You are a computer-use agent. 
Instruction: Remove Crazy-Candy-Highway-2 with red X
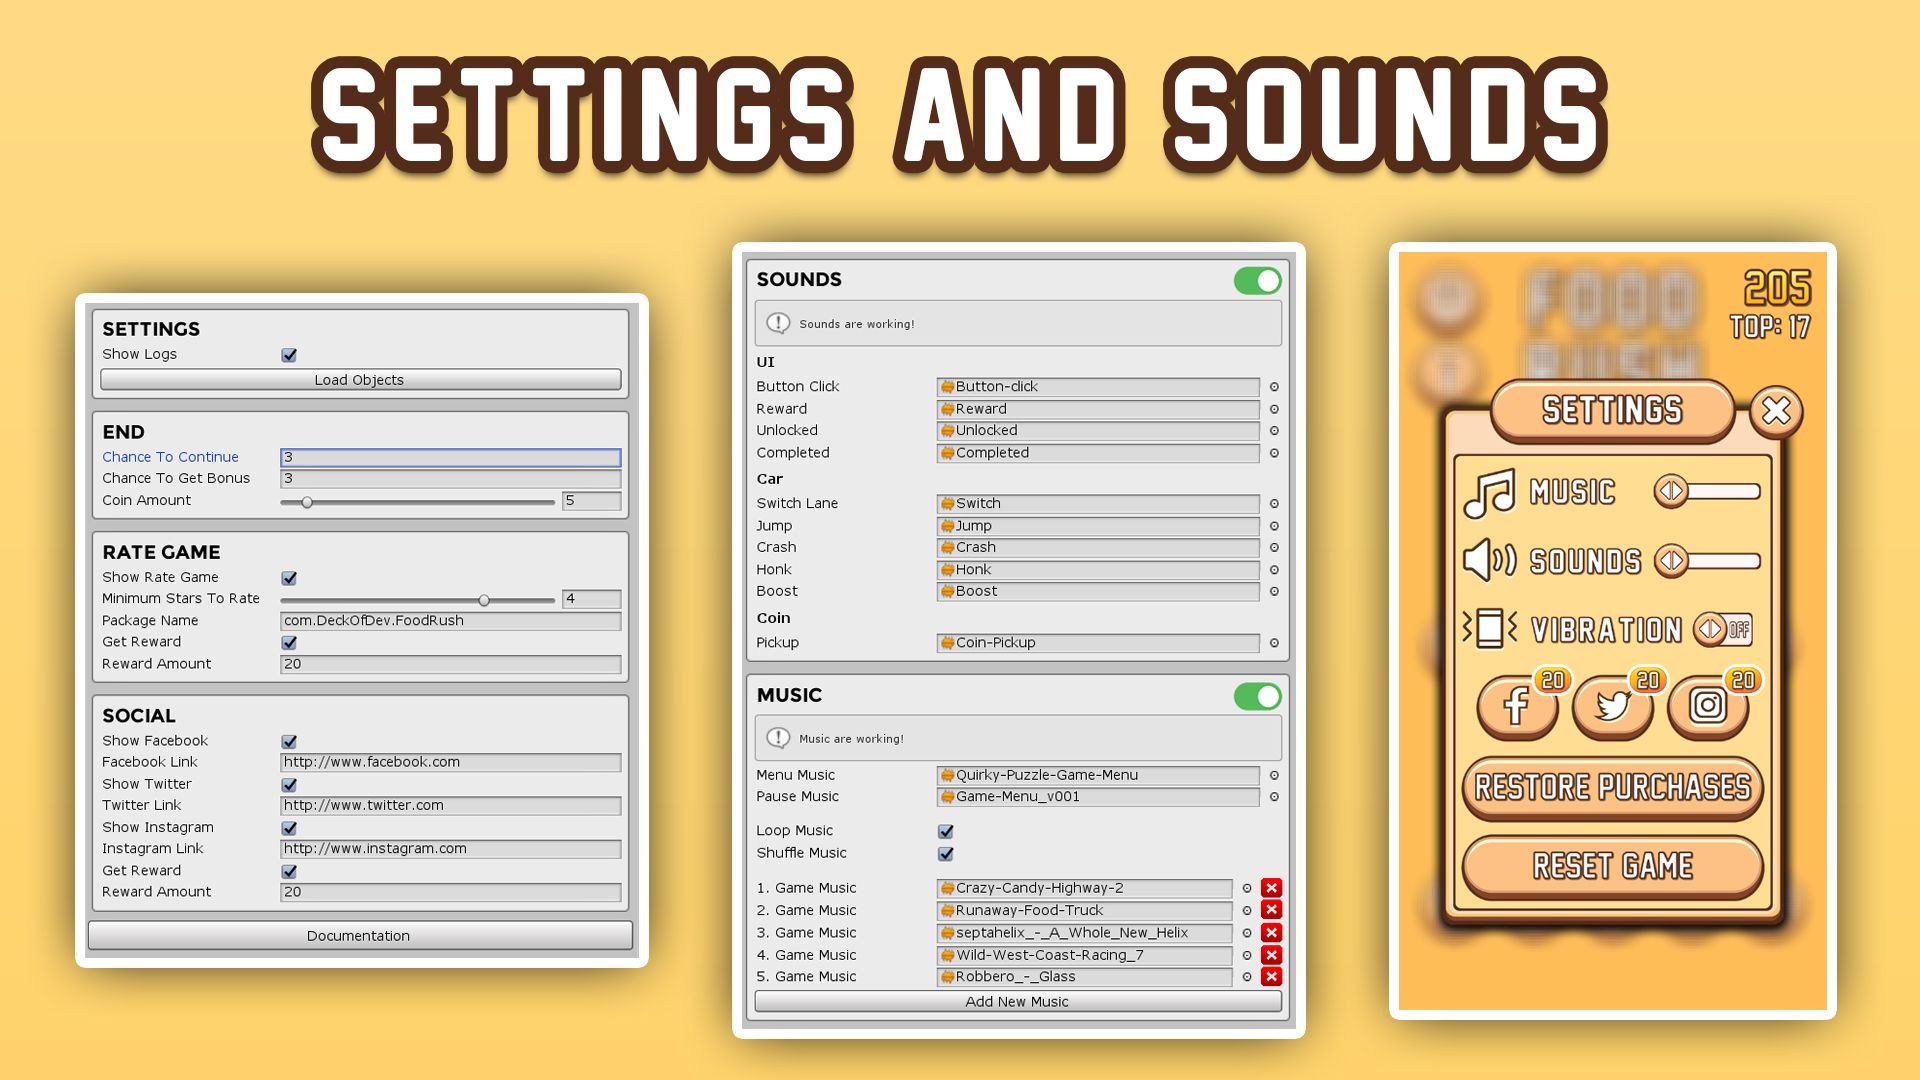1271,888
